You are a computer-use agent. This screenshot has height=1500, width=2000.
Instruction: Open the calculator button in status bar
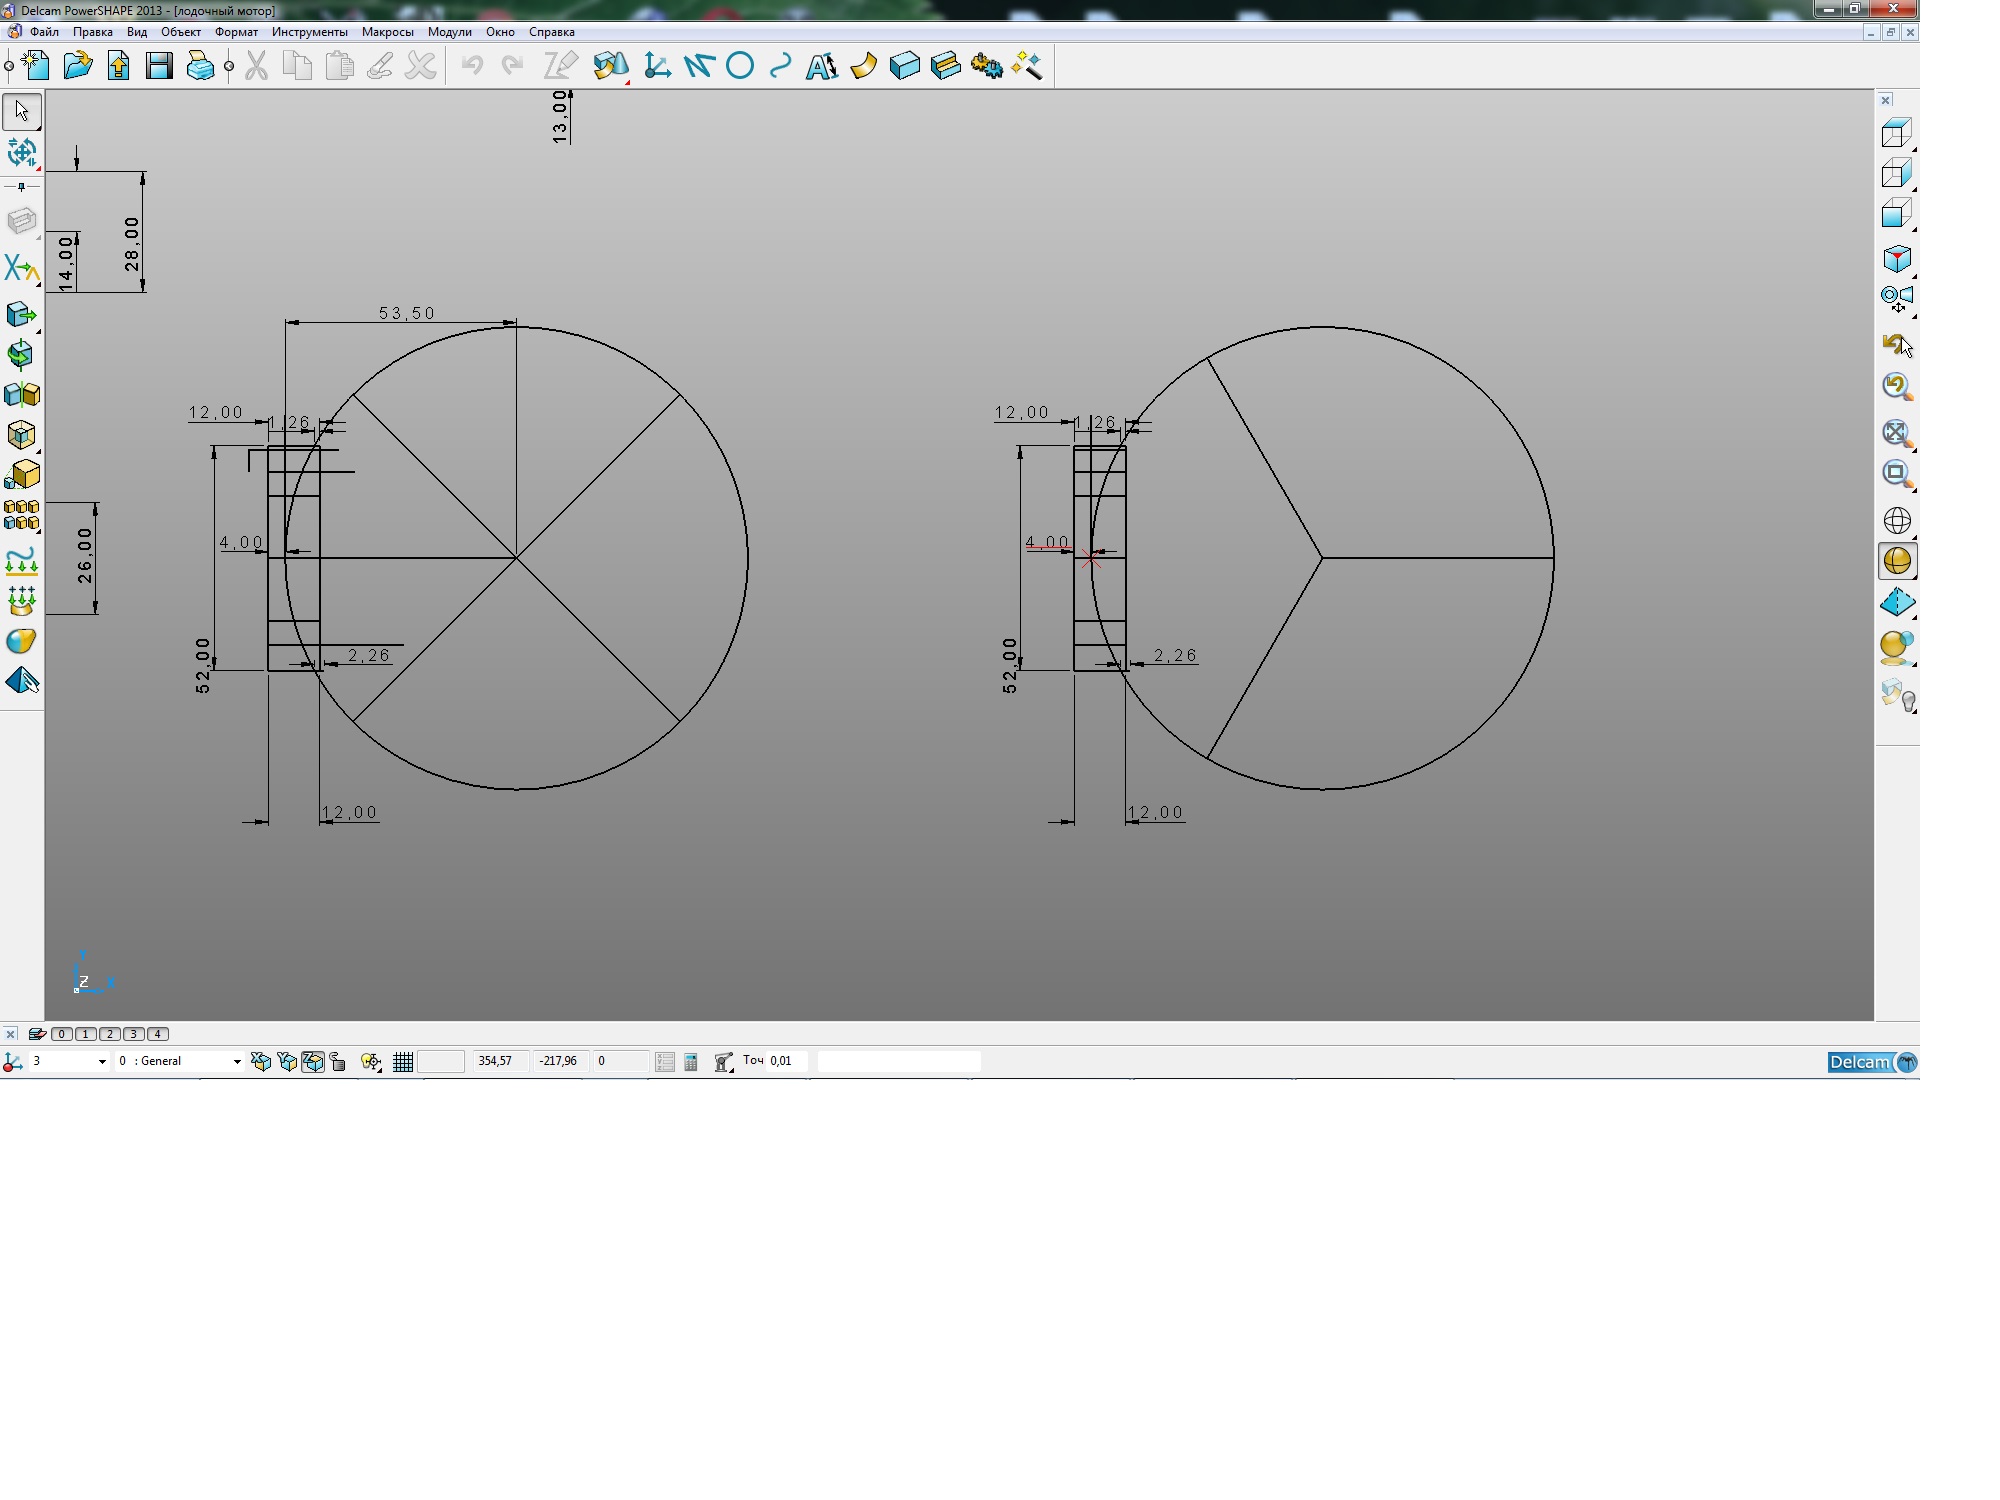(691, 1062)
